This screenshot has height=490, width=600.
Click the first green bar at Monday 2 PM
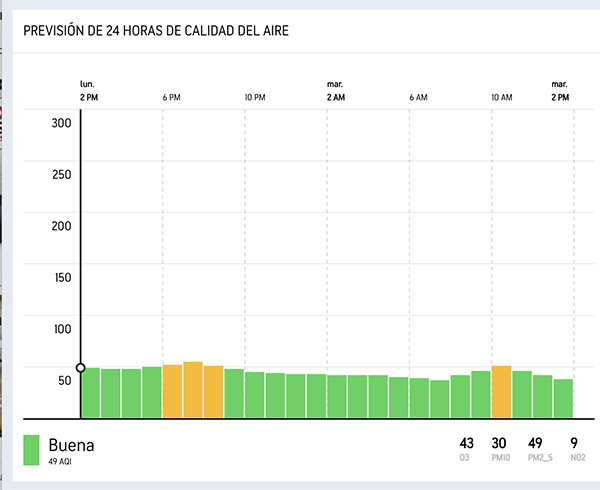(x=91, y=393)
